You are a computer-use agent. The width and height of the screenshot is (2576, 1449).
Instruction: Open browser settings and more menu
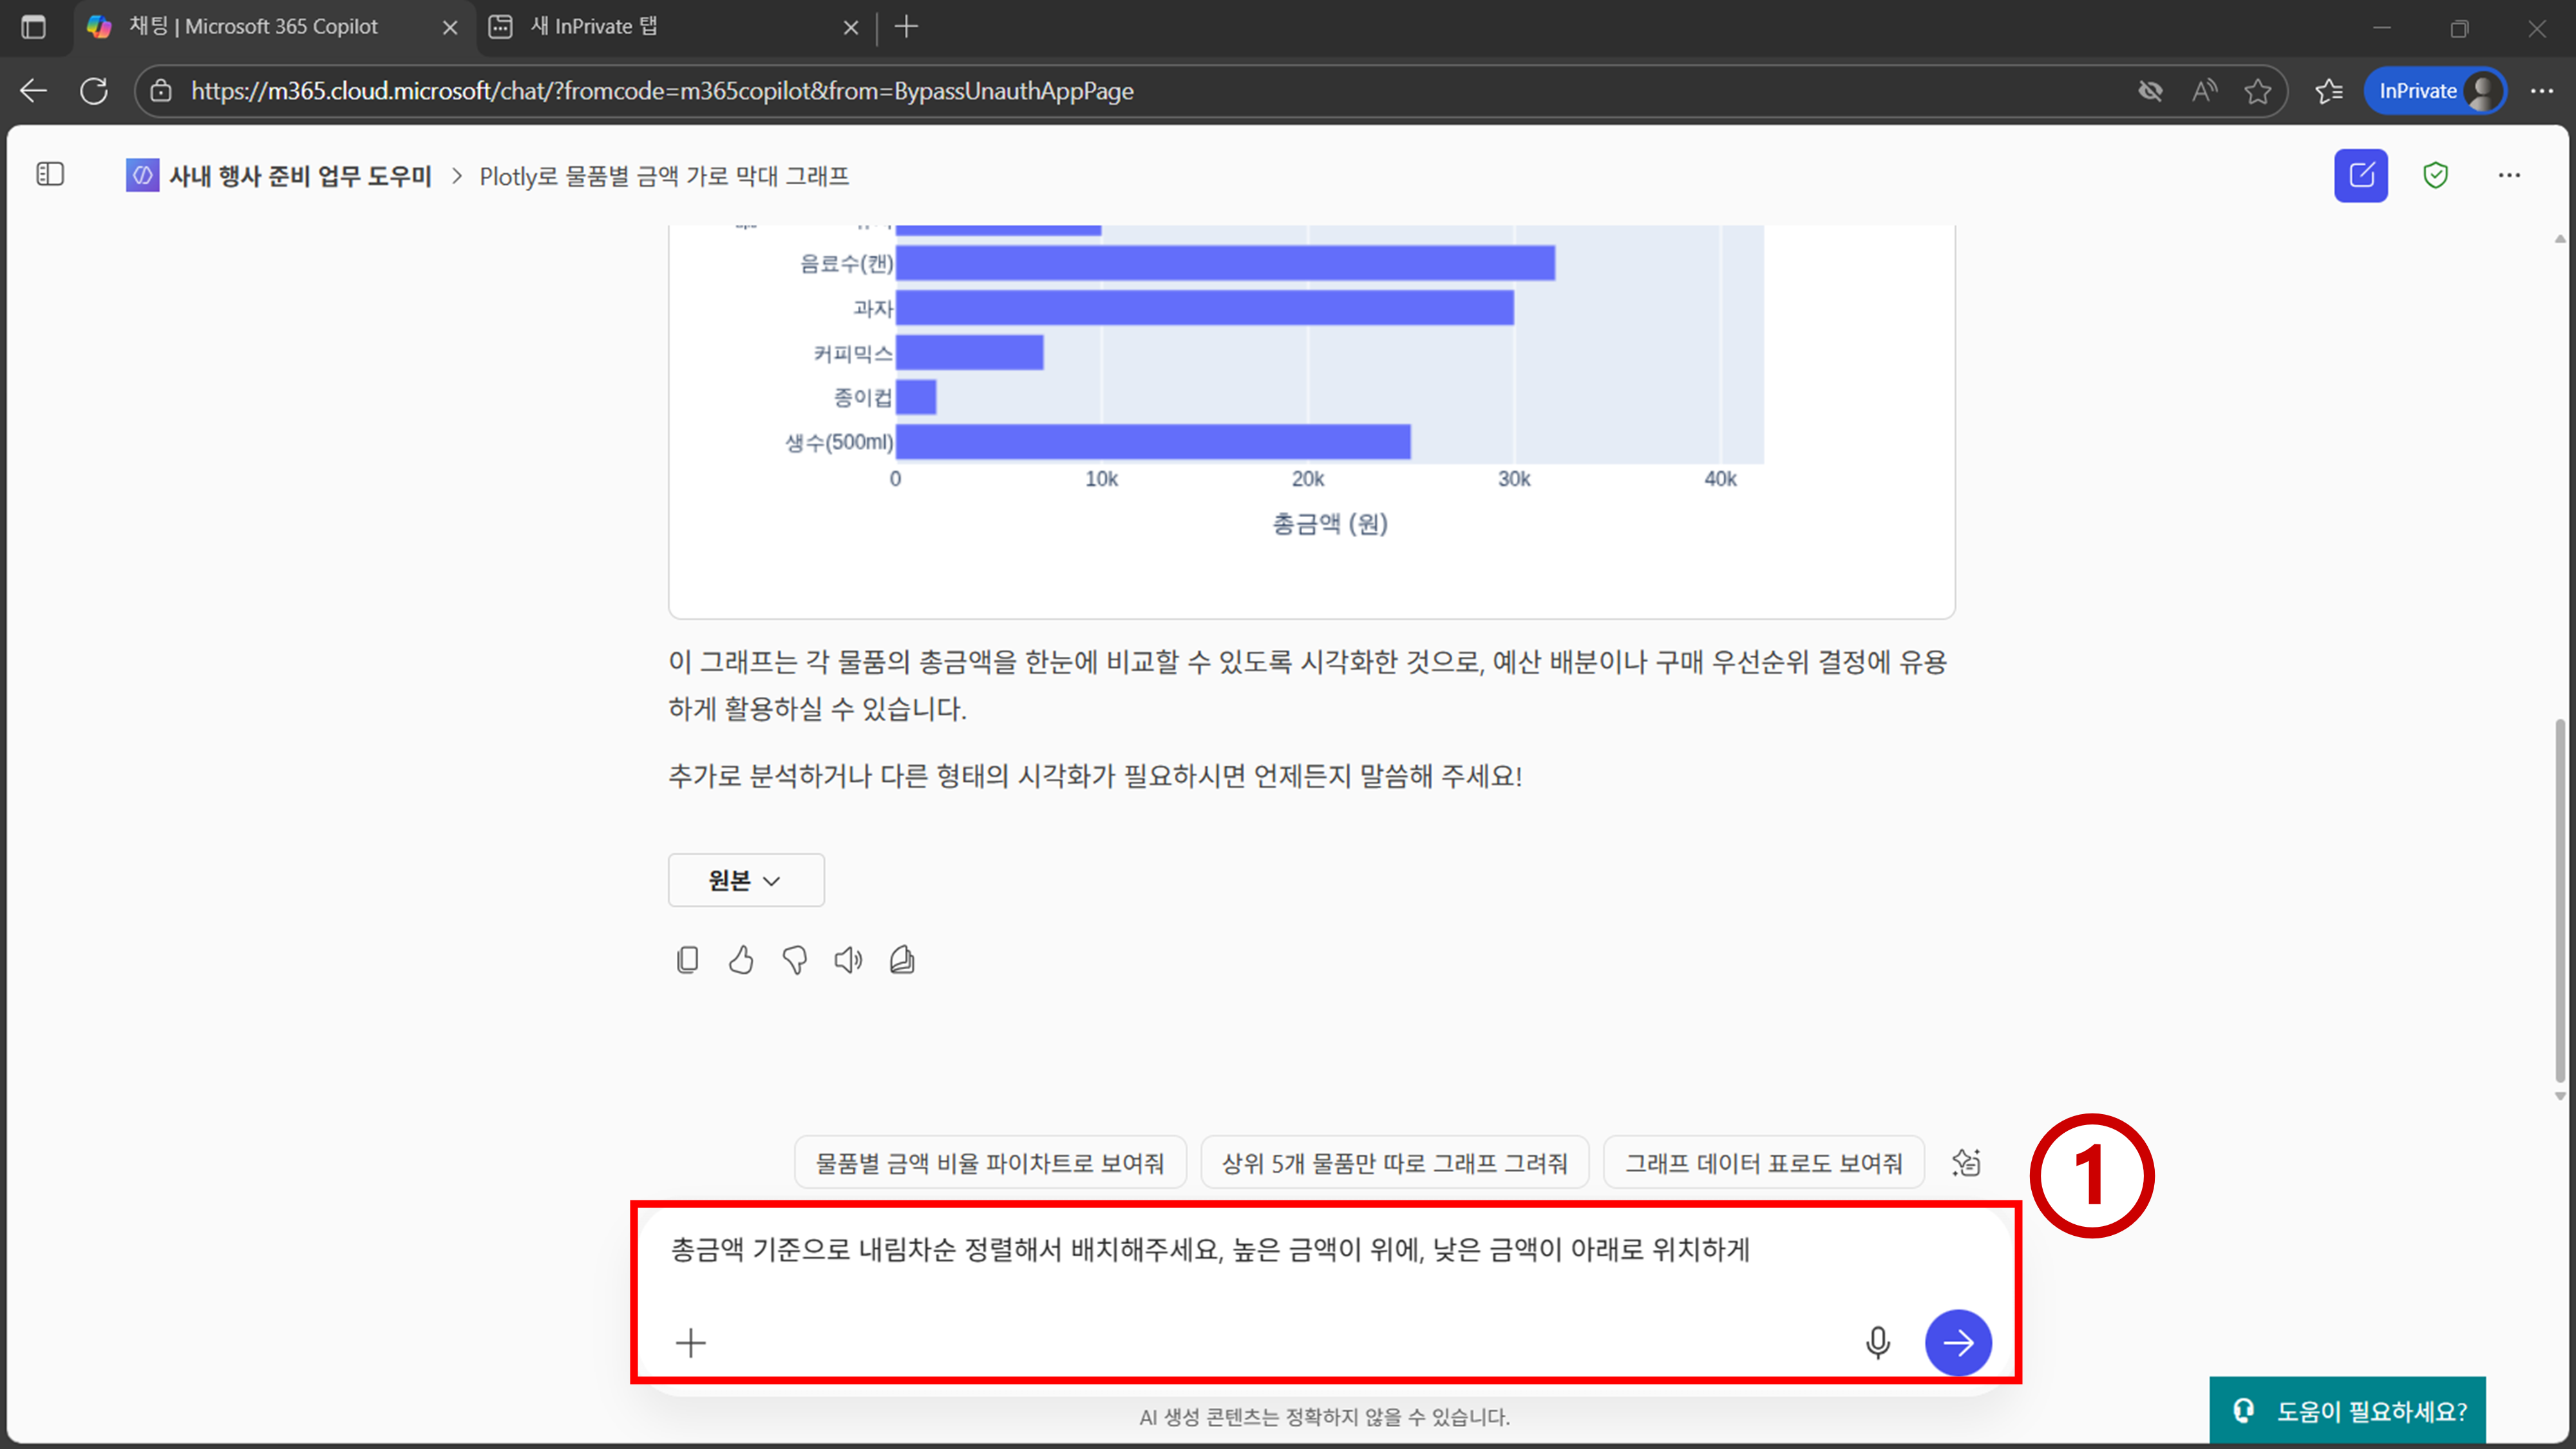[x=2541, y=91]
